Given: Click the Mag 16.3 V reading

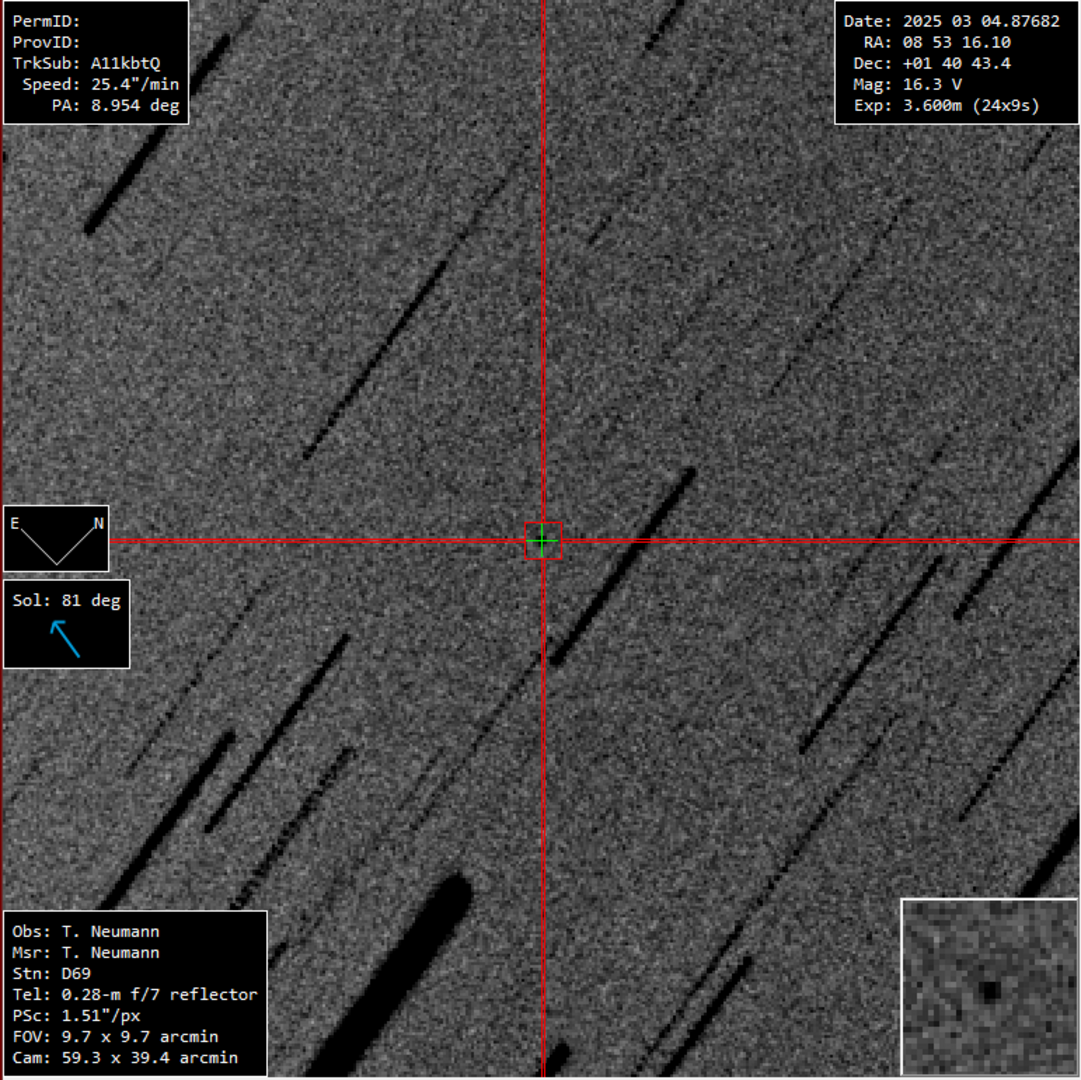Looking at the screenshot, I should pyautogui.click(x=907, y=85).
